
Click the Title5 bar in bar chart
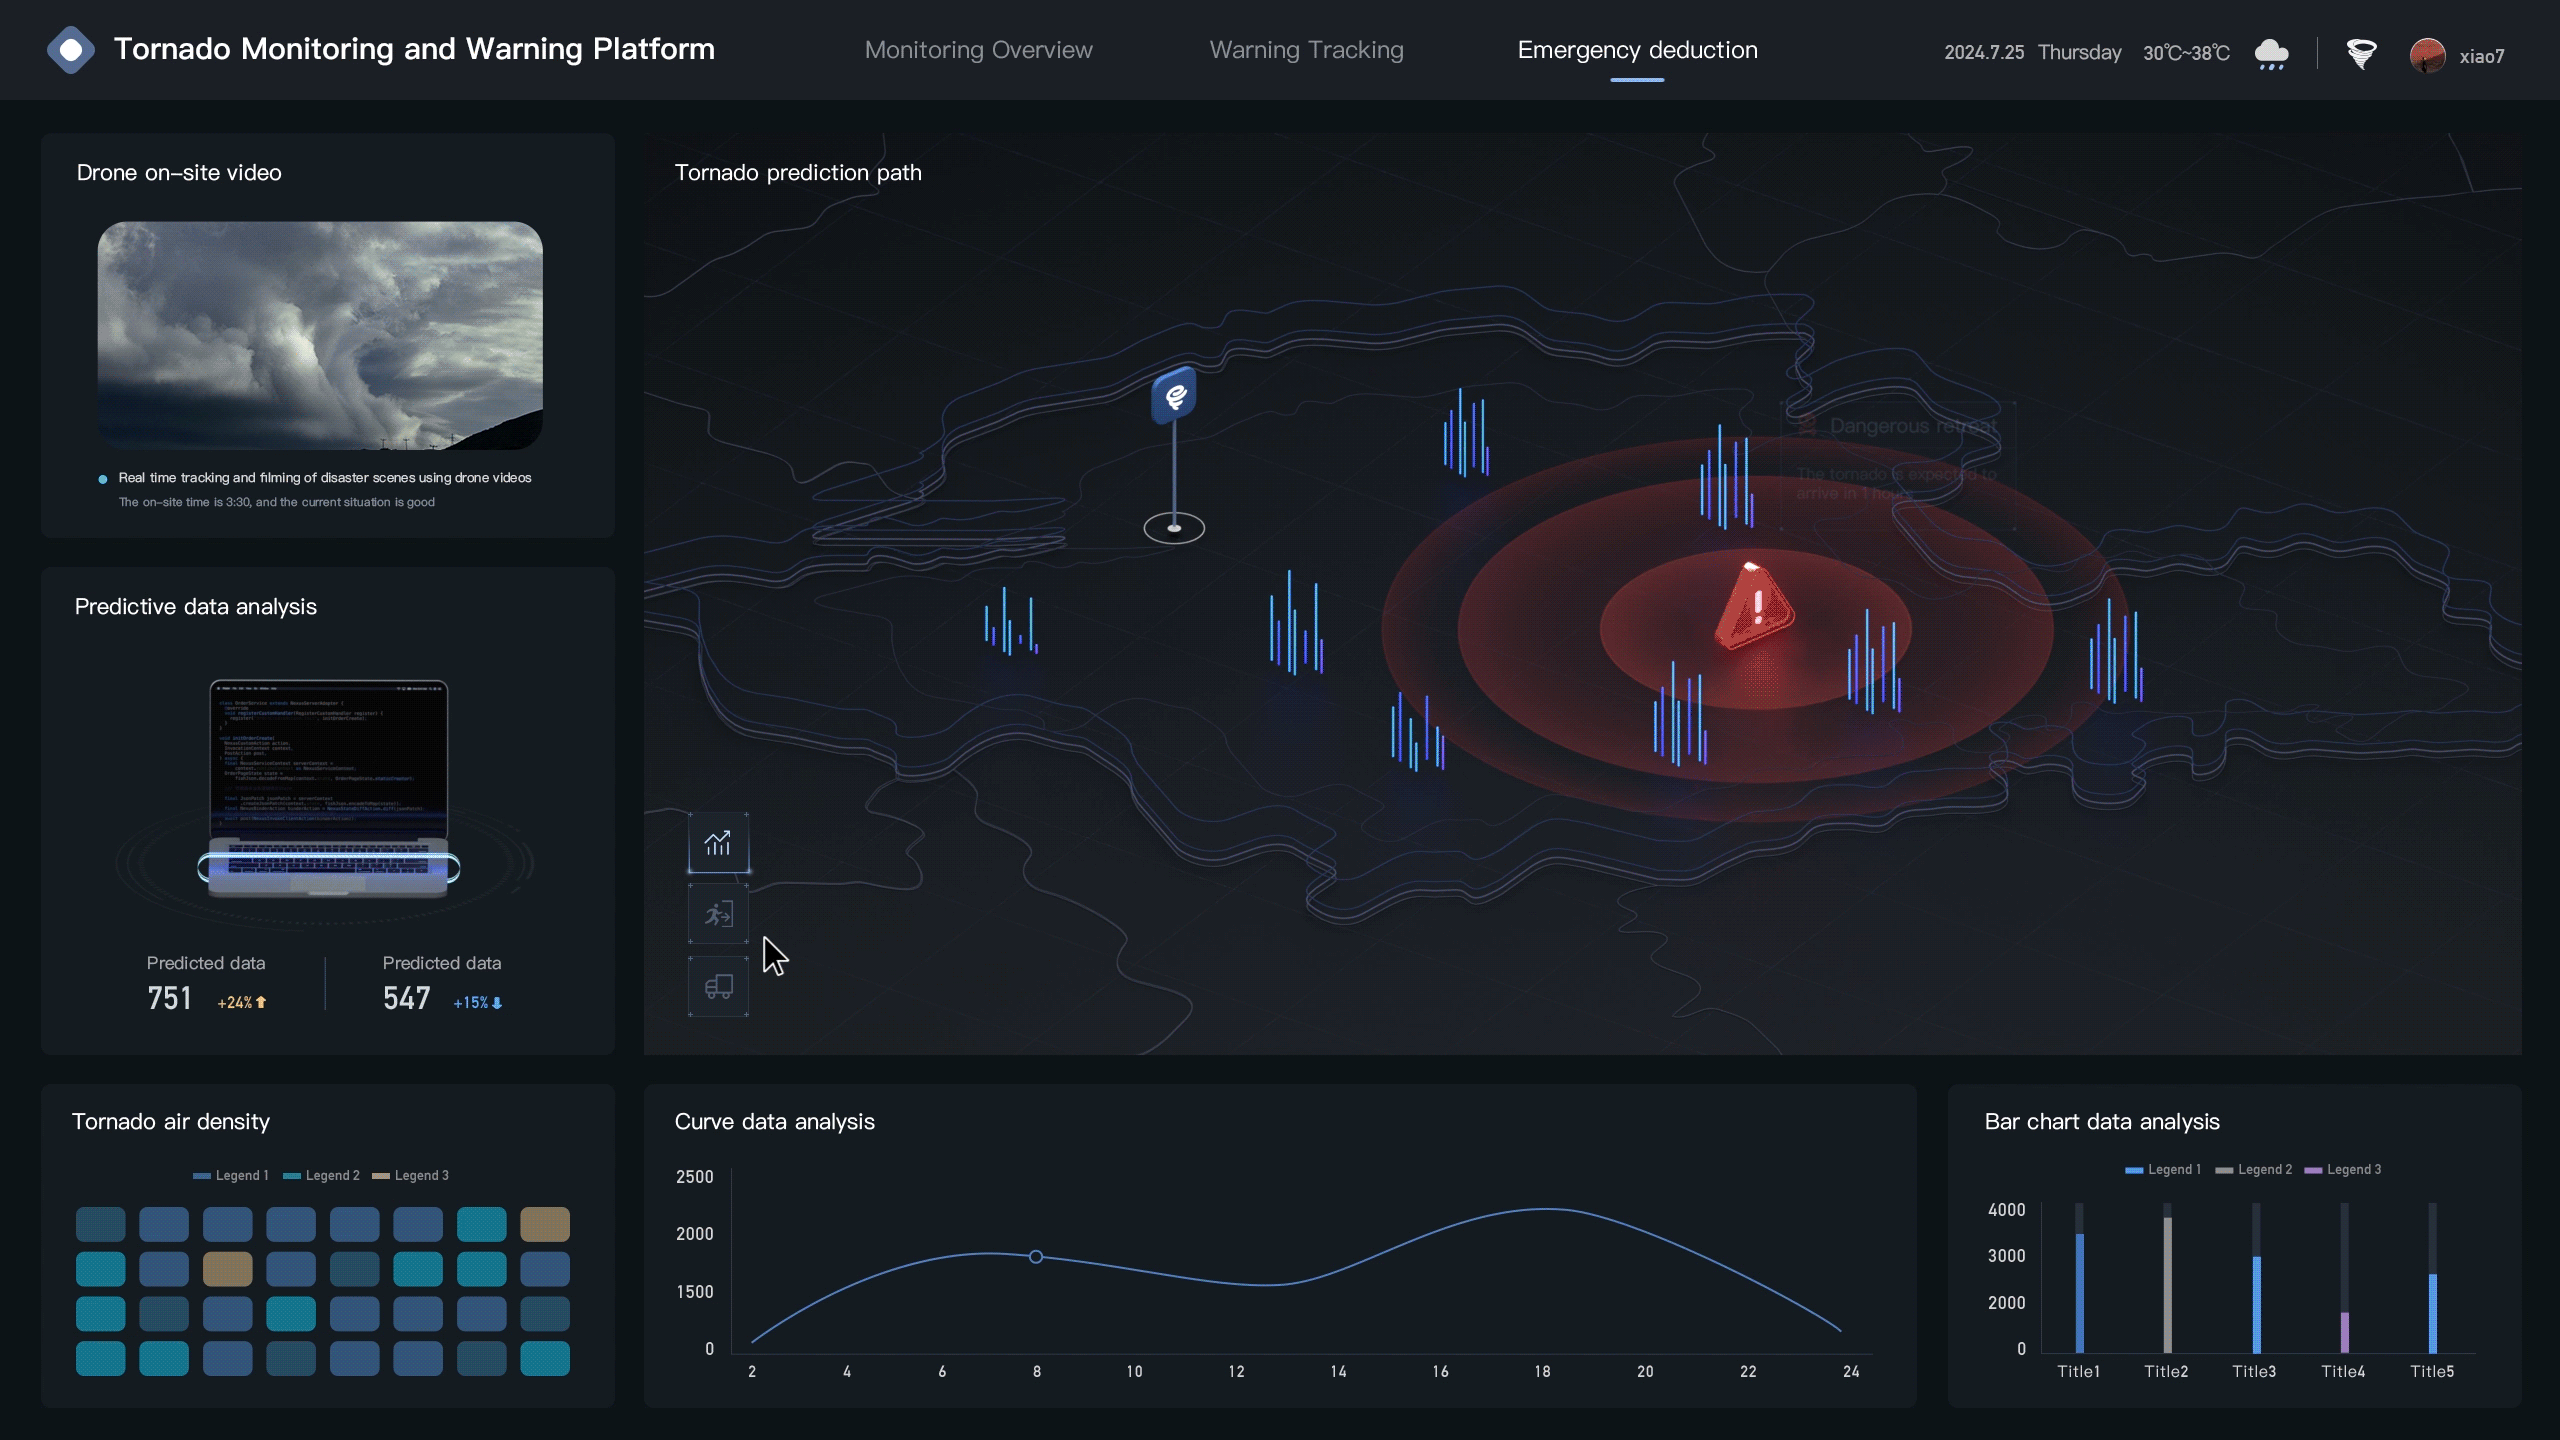tap(2433, 1313)
